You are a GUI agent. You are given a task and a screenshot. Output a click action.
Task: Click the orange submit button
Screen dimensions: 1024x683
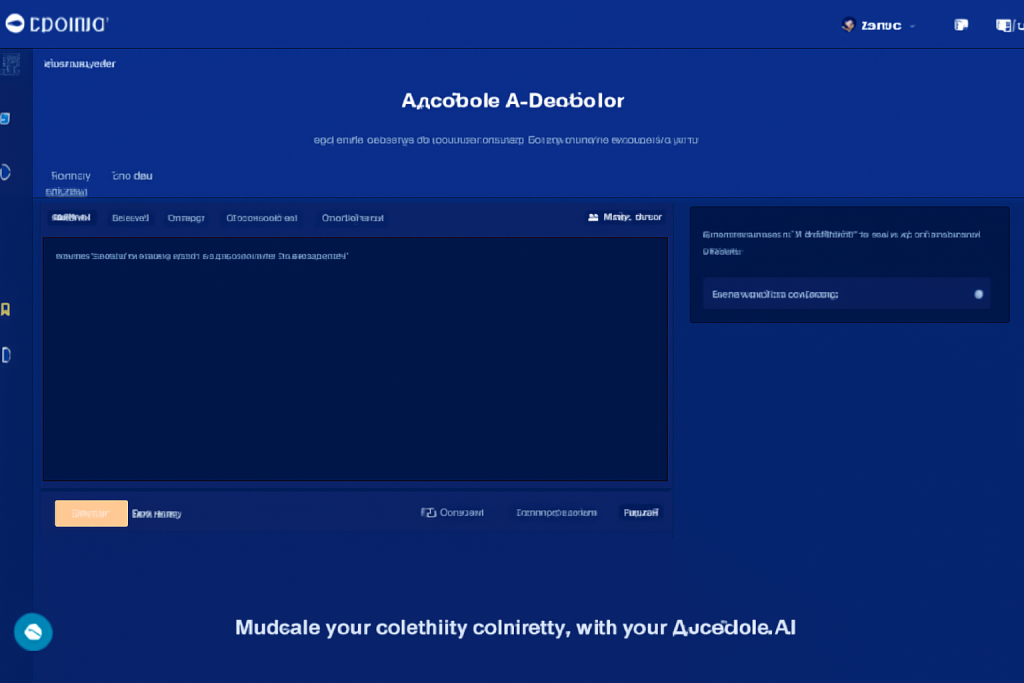(x=91, y=512)
